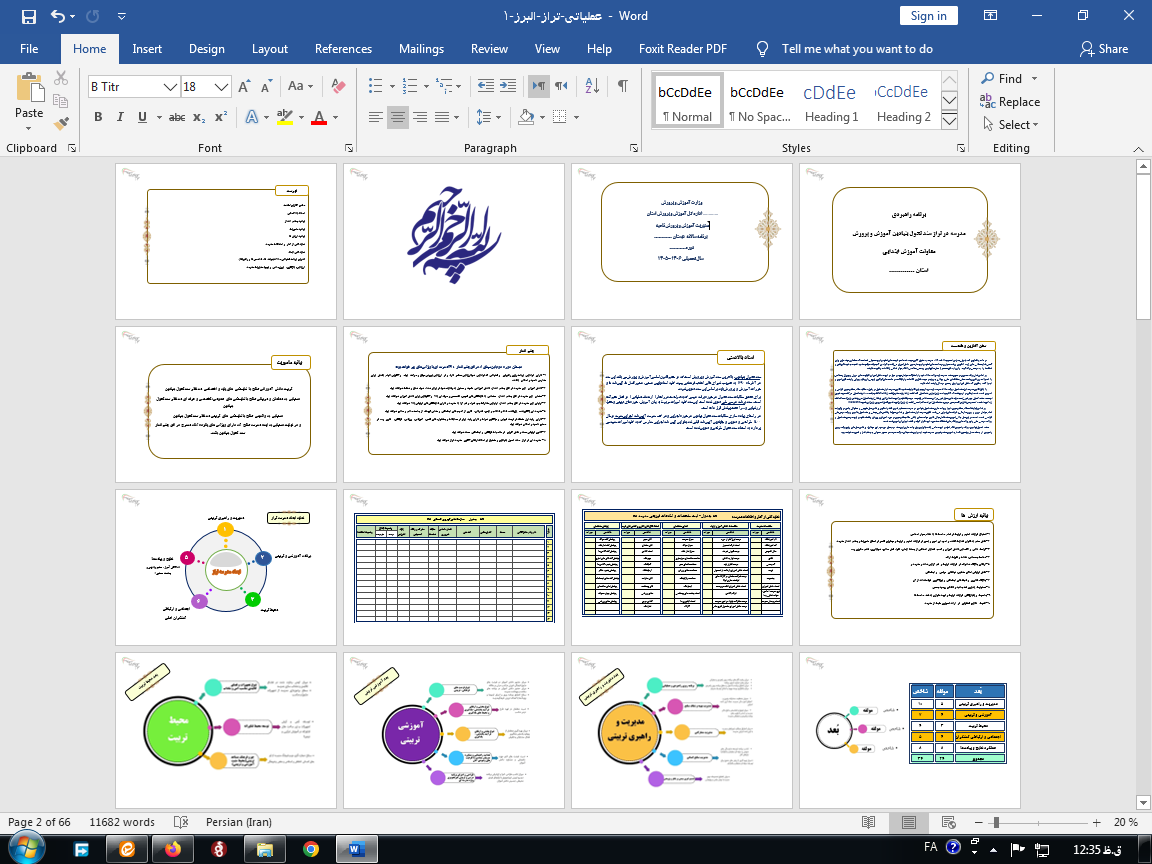Open the Shading paint bucket tool

point(525,117)
